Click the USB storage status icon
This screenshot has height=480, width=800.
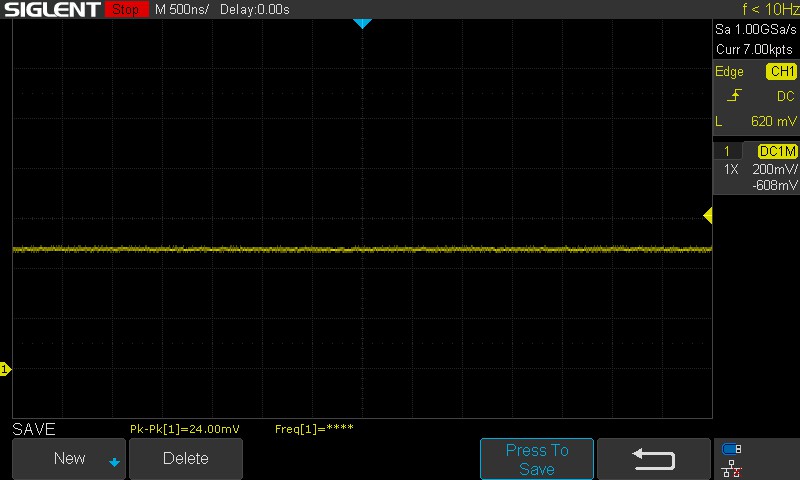coord(731,449)
